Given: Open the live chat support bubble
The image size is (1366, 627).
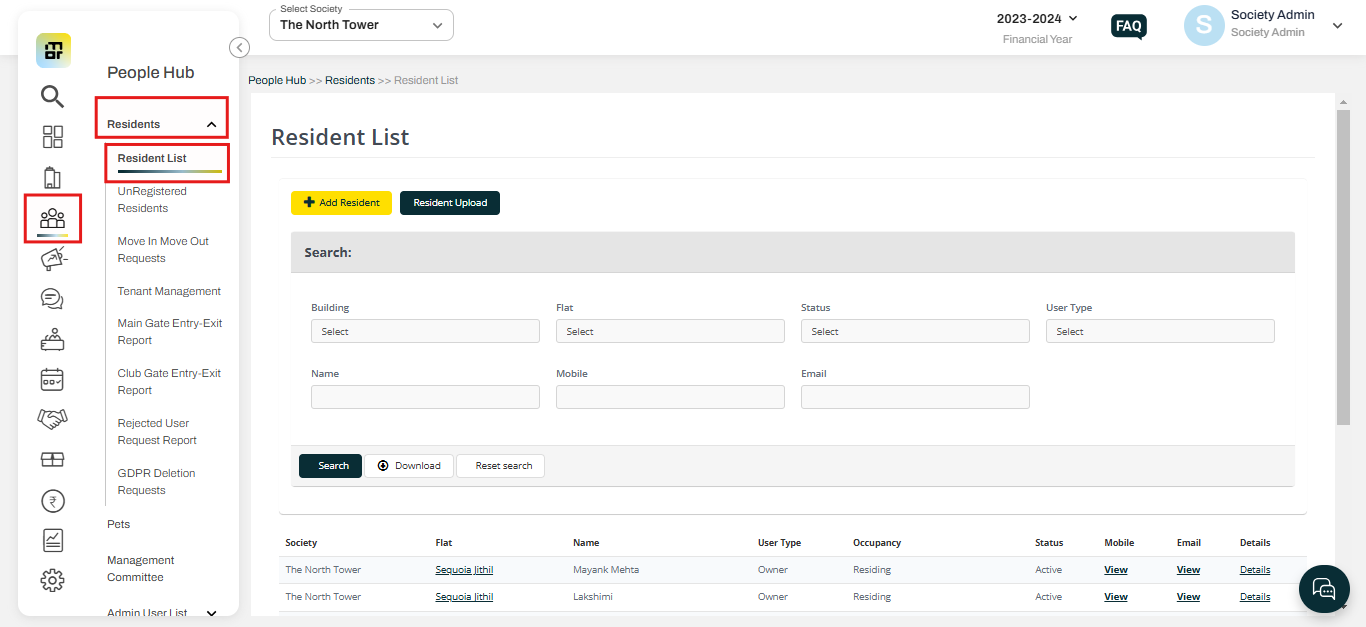Looking at the screenshot, I should click(x=1324, y=587).
